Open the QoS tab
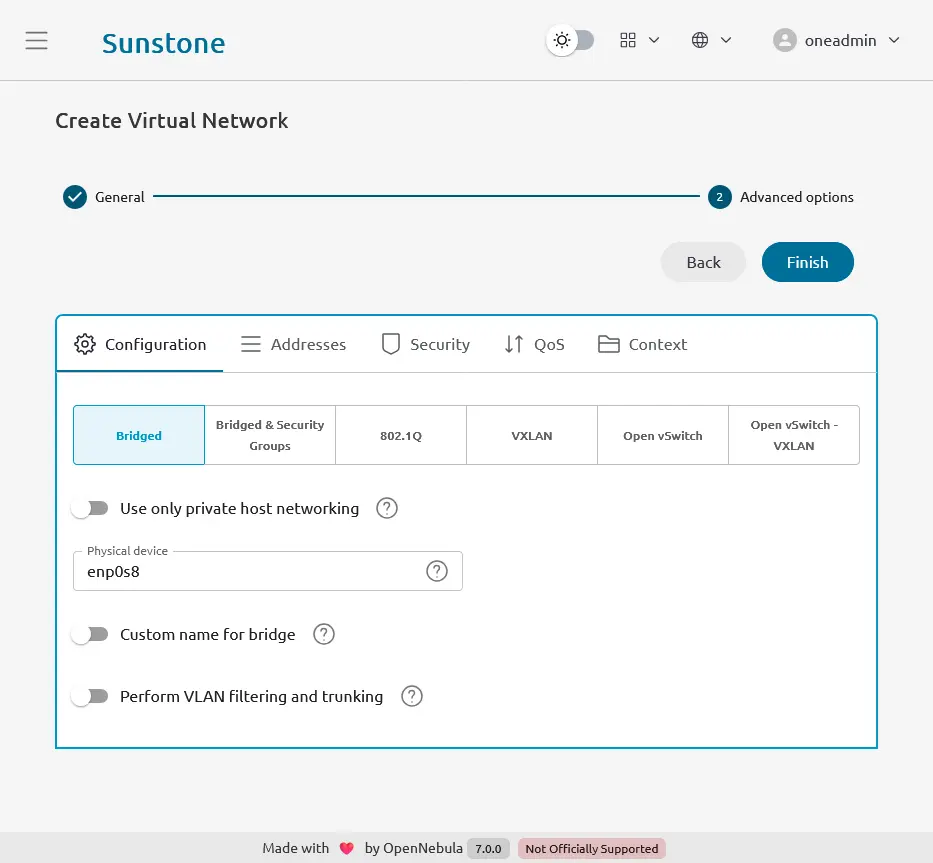933x863 pixels. [534, 344]
